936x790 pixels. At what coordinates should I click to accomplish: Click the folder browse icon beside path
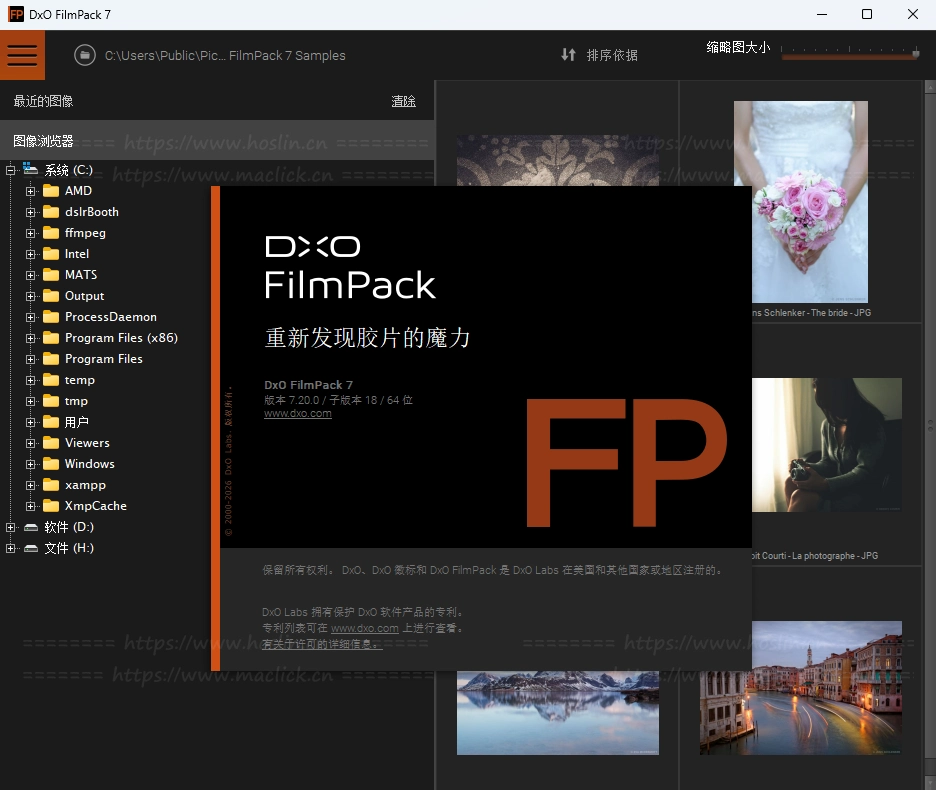click(x=85, y=56)
